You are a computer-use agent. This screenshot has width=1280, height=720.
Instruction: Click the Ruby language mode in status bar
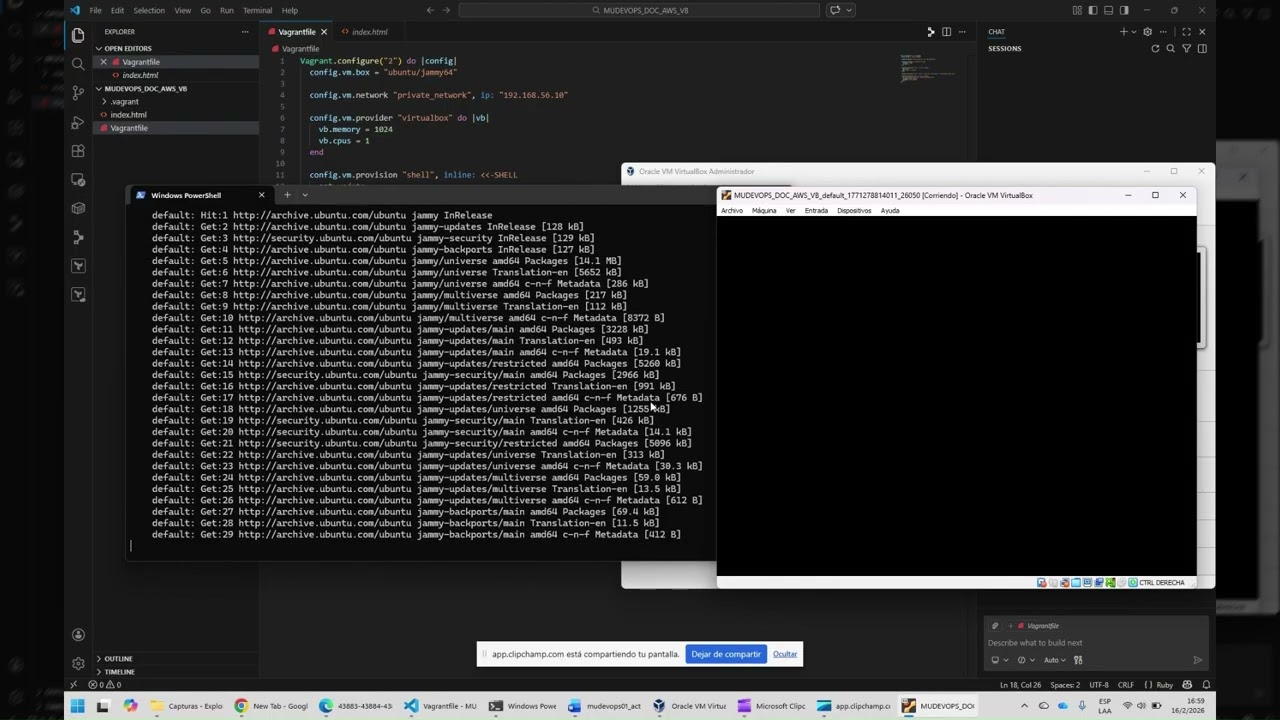[1165, 685]
